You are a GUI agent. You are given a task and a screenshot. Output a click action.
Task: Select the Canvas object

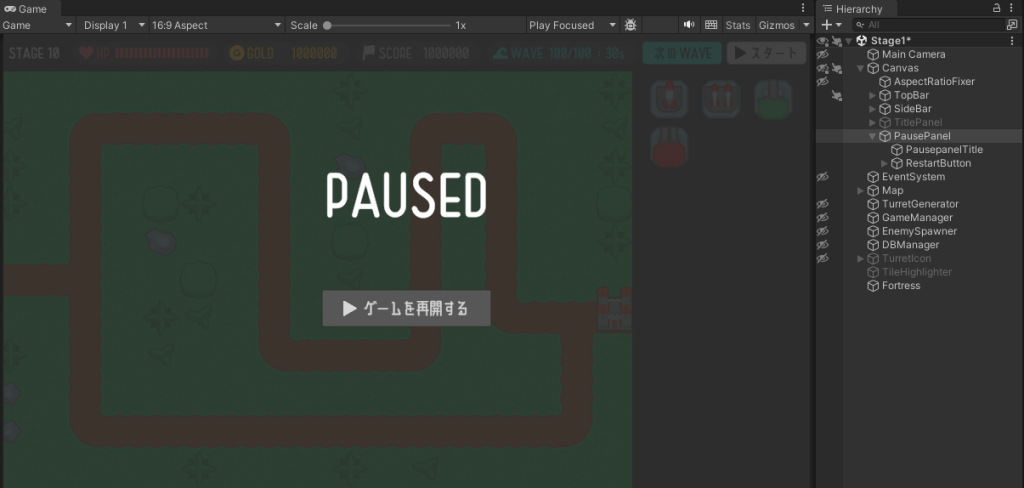(x=900, y=68)
